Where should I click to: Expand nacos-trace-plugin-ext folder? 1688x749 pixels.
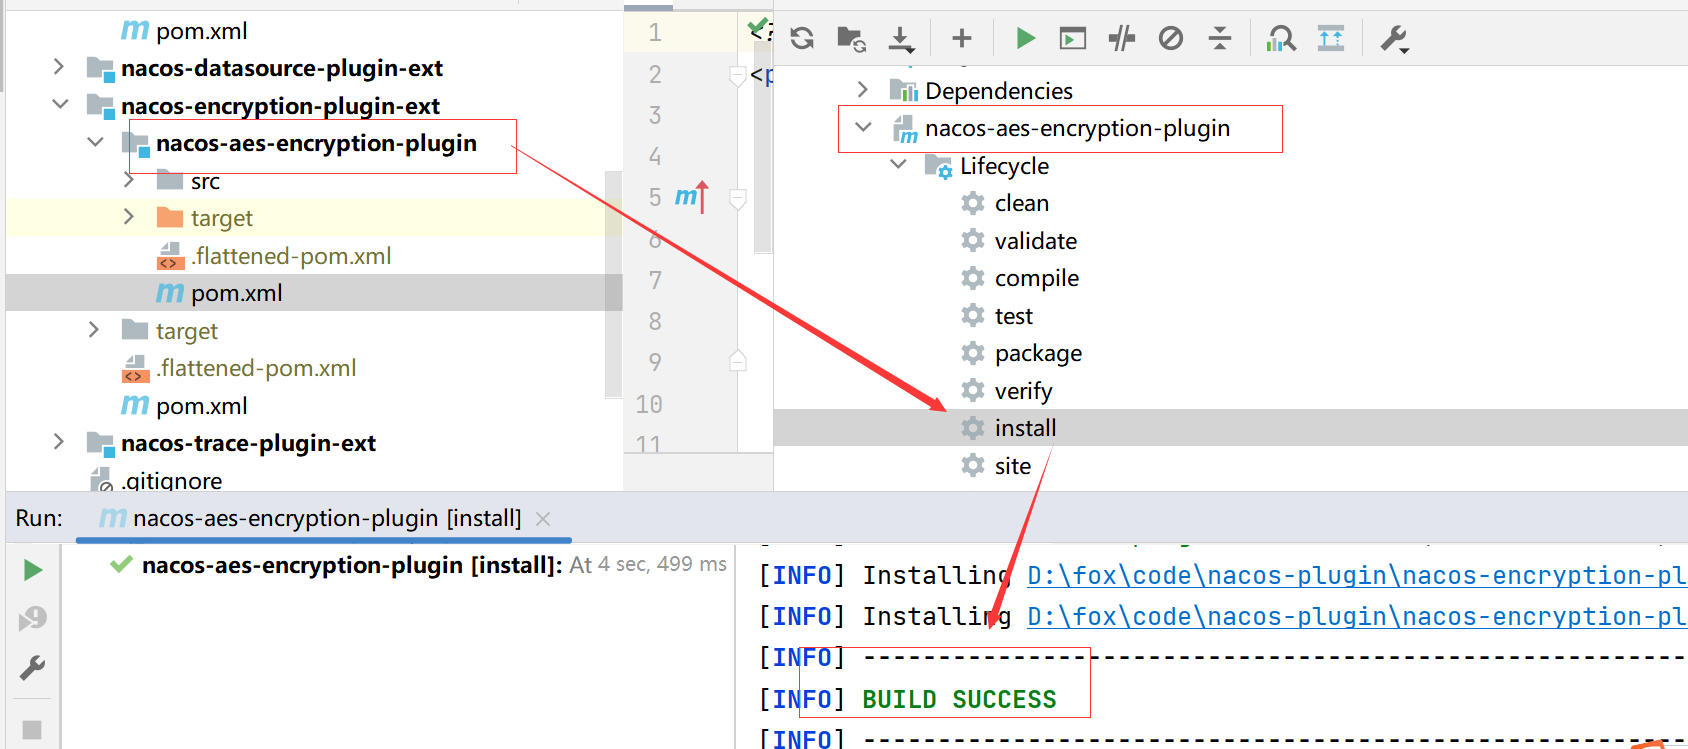click(x=59, y=442)
